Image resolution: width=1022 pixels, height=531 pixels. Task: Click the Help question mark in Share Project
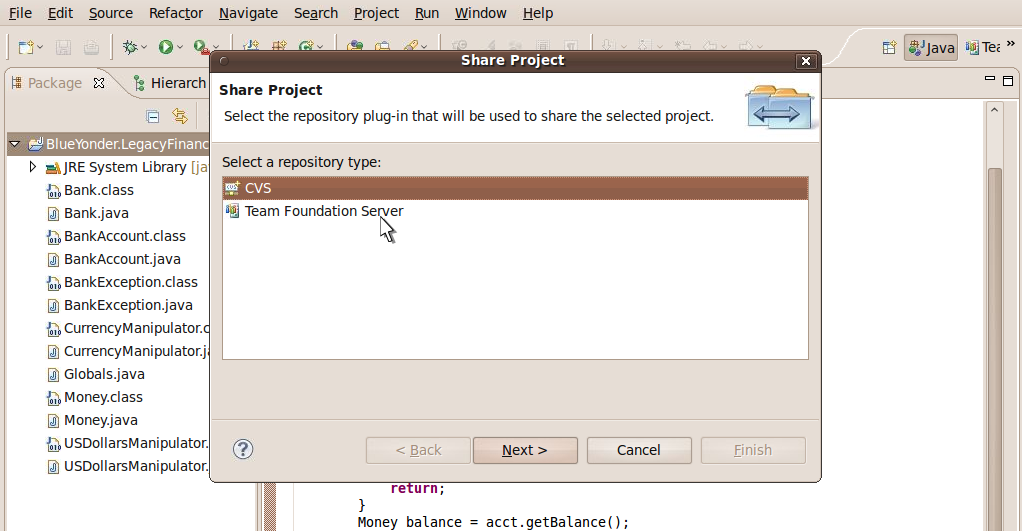click(x=243, y=449)
